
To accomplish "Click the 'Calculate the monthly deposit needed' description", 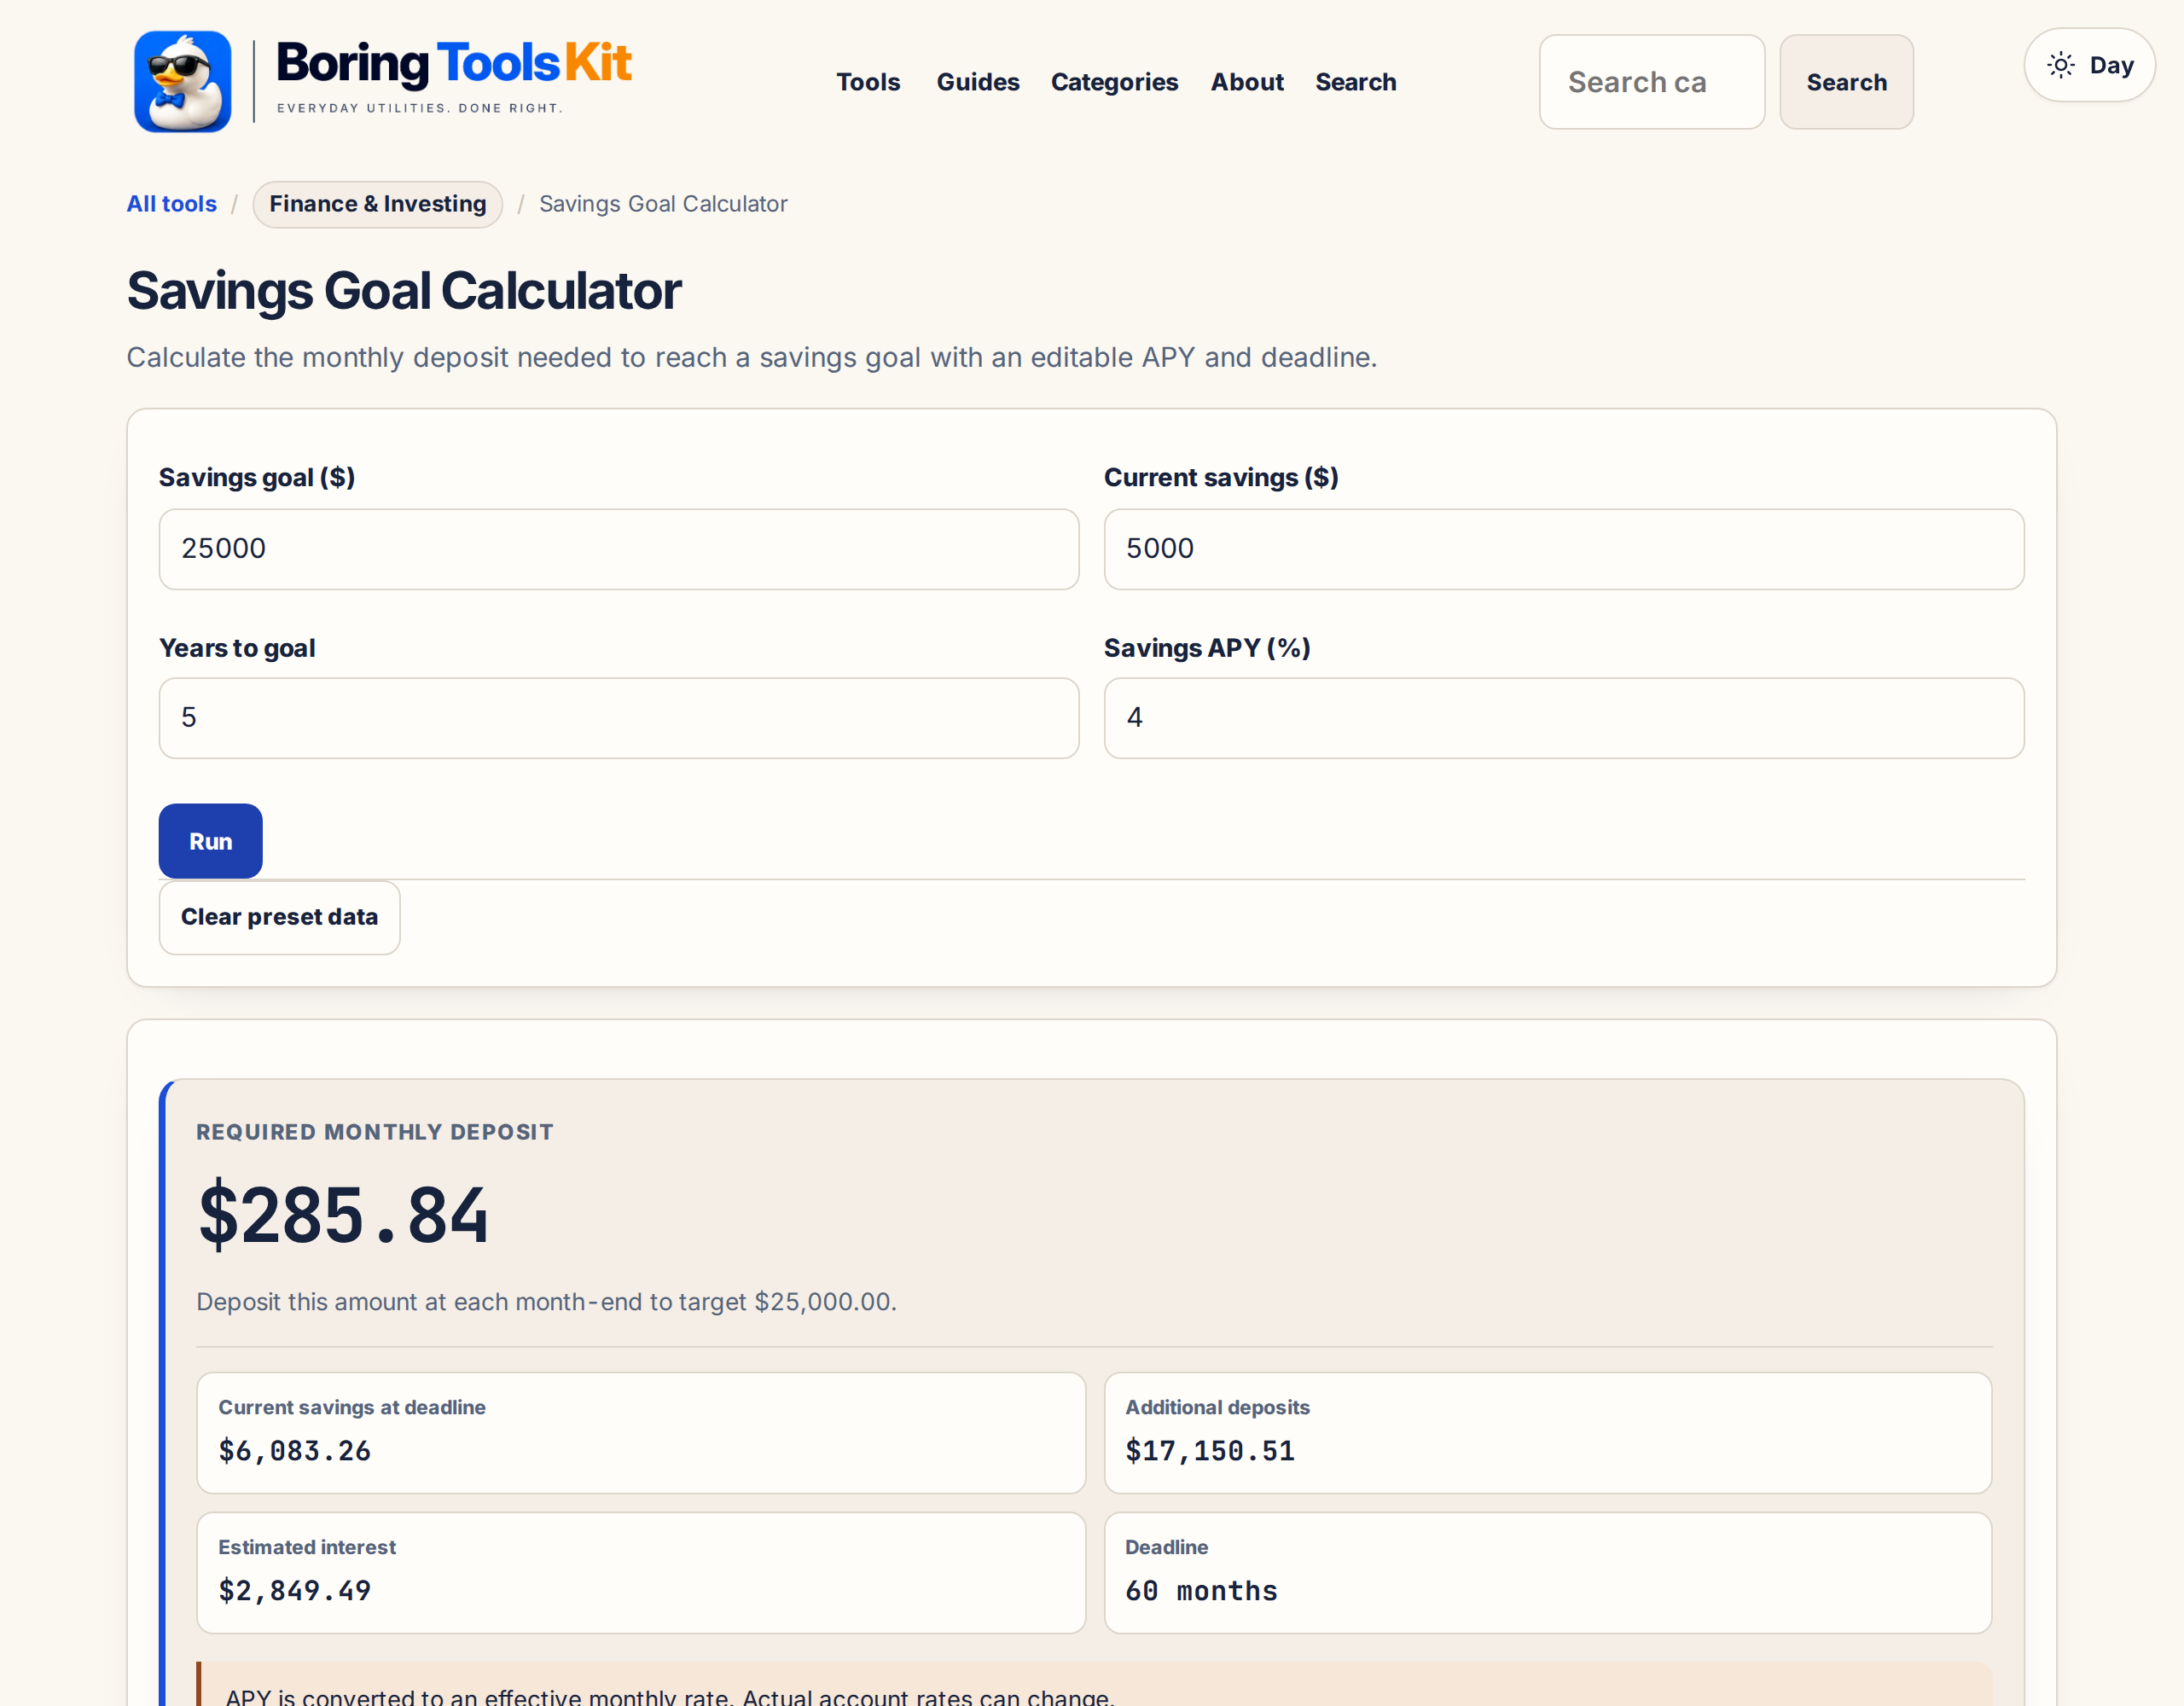I will pyautogui.click(x=751, y=357).
